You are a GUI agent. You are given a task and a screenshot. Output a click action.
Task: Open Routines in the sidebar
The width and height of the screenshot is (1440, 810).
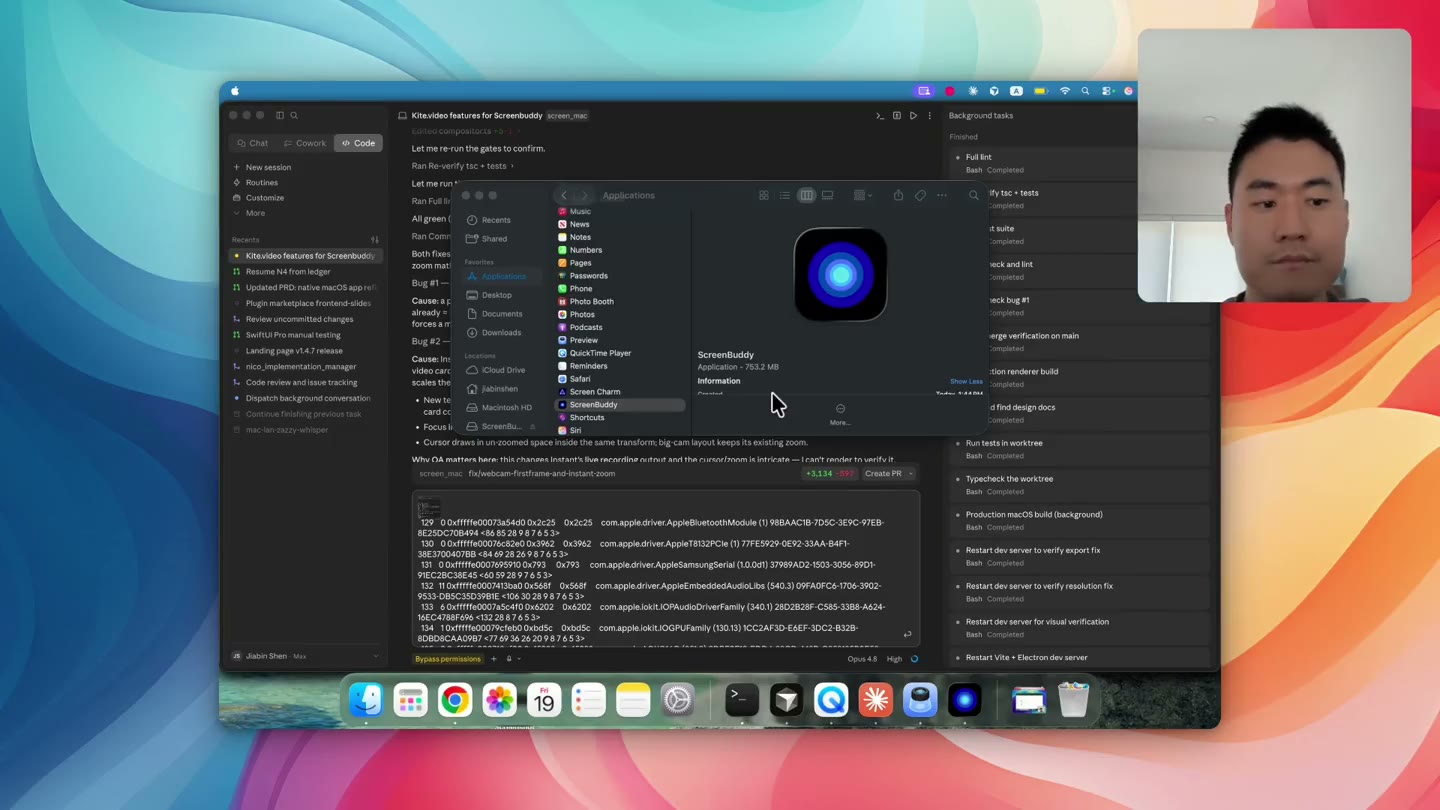coord(255,183)
